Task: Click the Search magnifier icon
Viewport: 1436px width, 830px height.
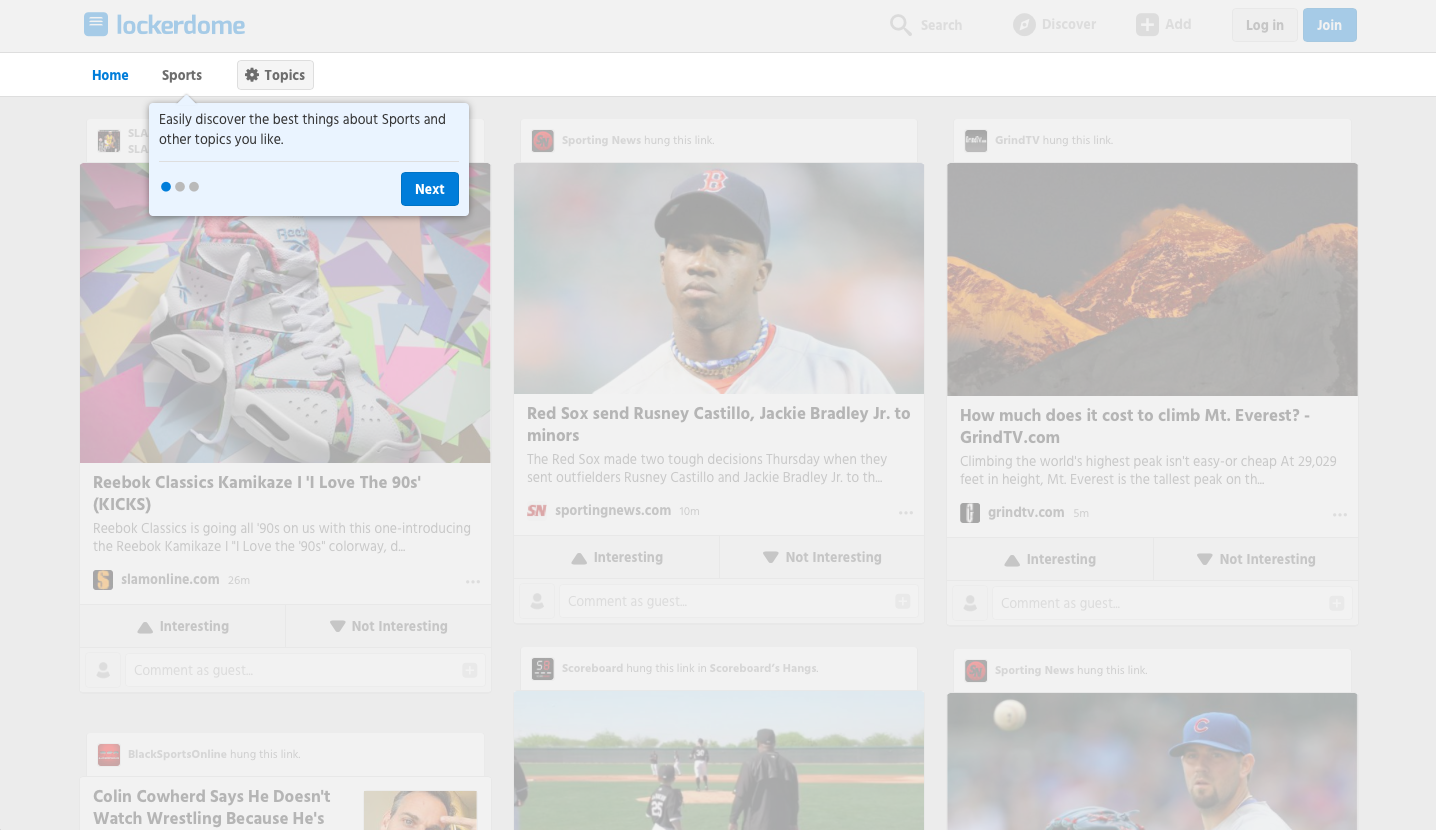Action: tap(901, 25)
